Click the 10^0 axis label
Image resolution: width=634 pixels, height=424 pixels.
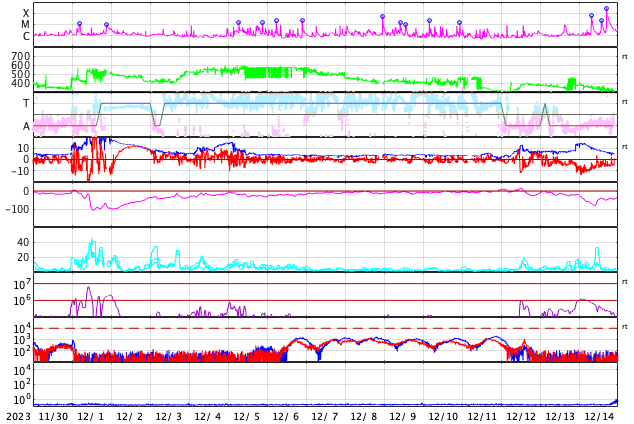click(x=21, y=399)
